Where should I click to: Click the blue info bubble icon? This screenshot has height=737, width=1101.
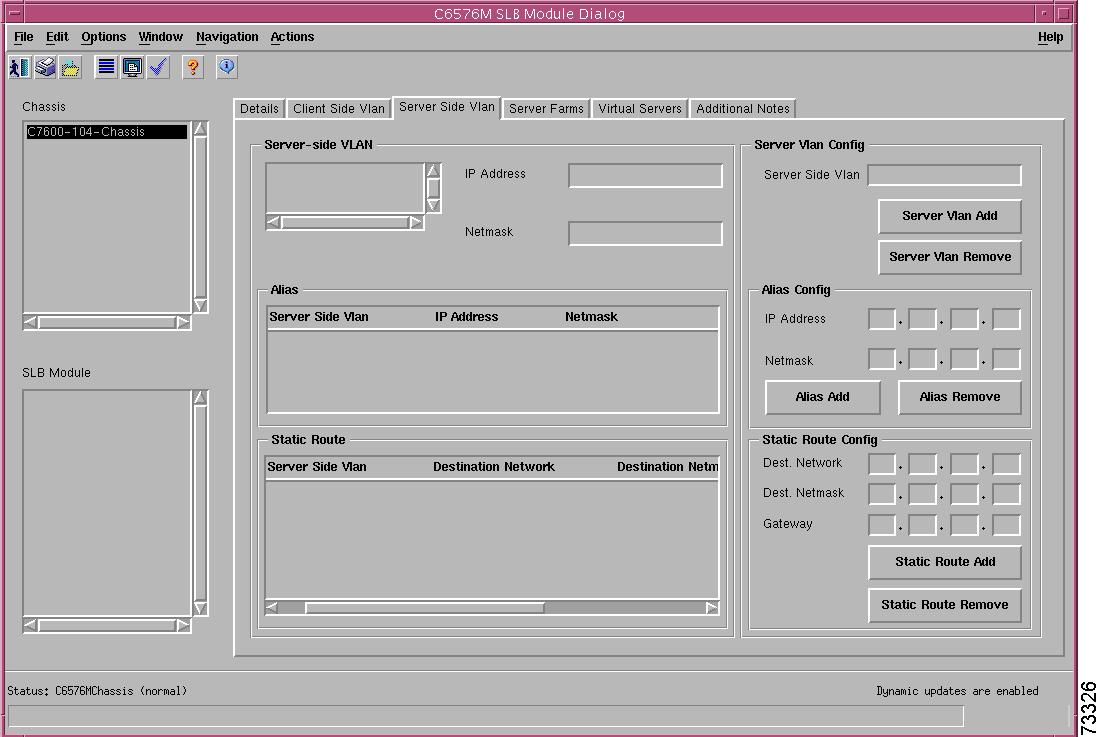coord(227,67)
